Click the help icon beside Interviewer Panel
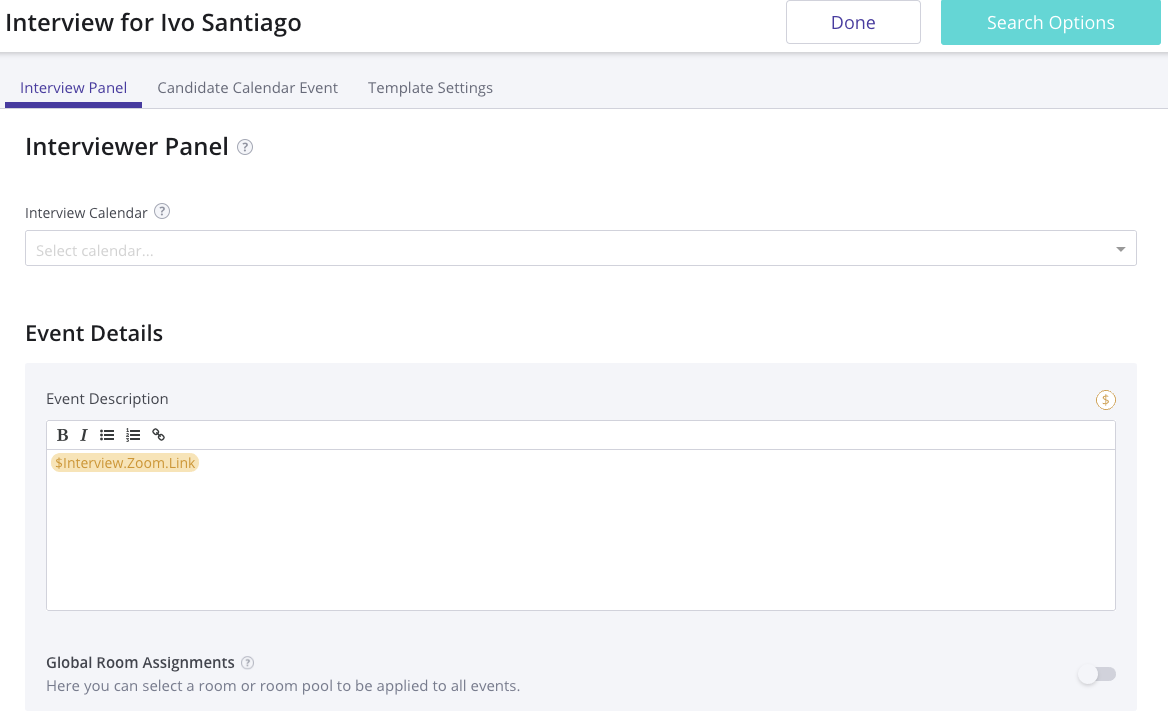Image resolution: width=1168 pixels, height=725 pixels. (245, 147)
